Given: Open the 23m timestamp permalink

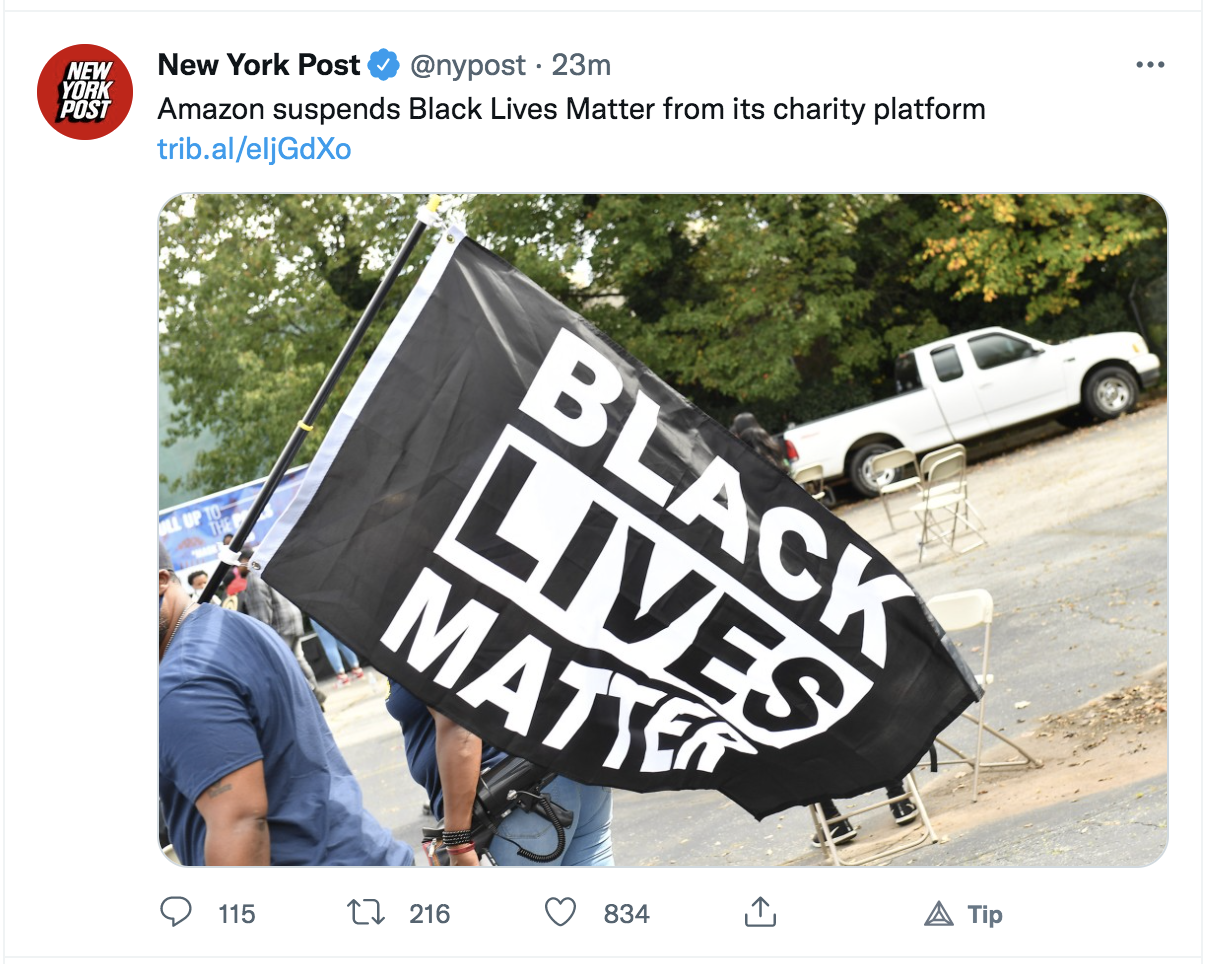Looking at the screenshot, I should click(581, 66).
